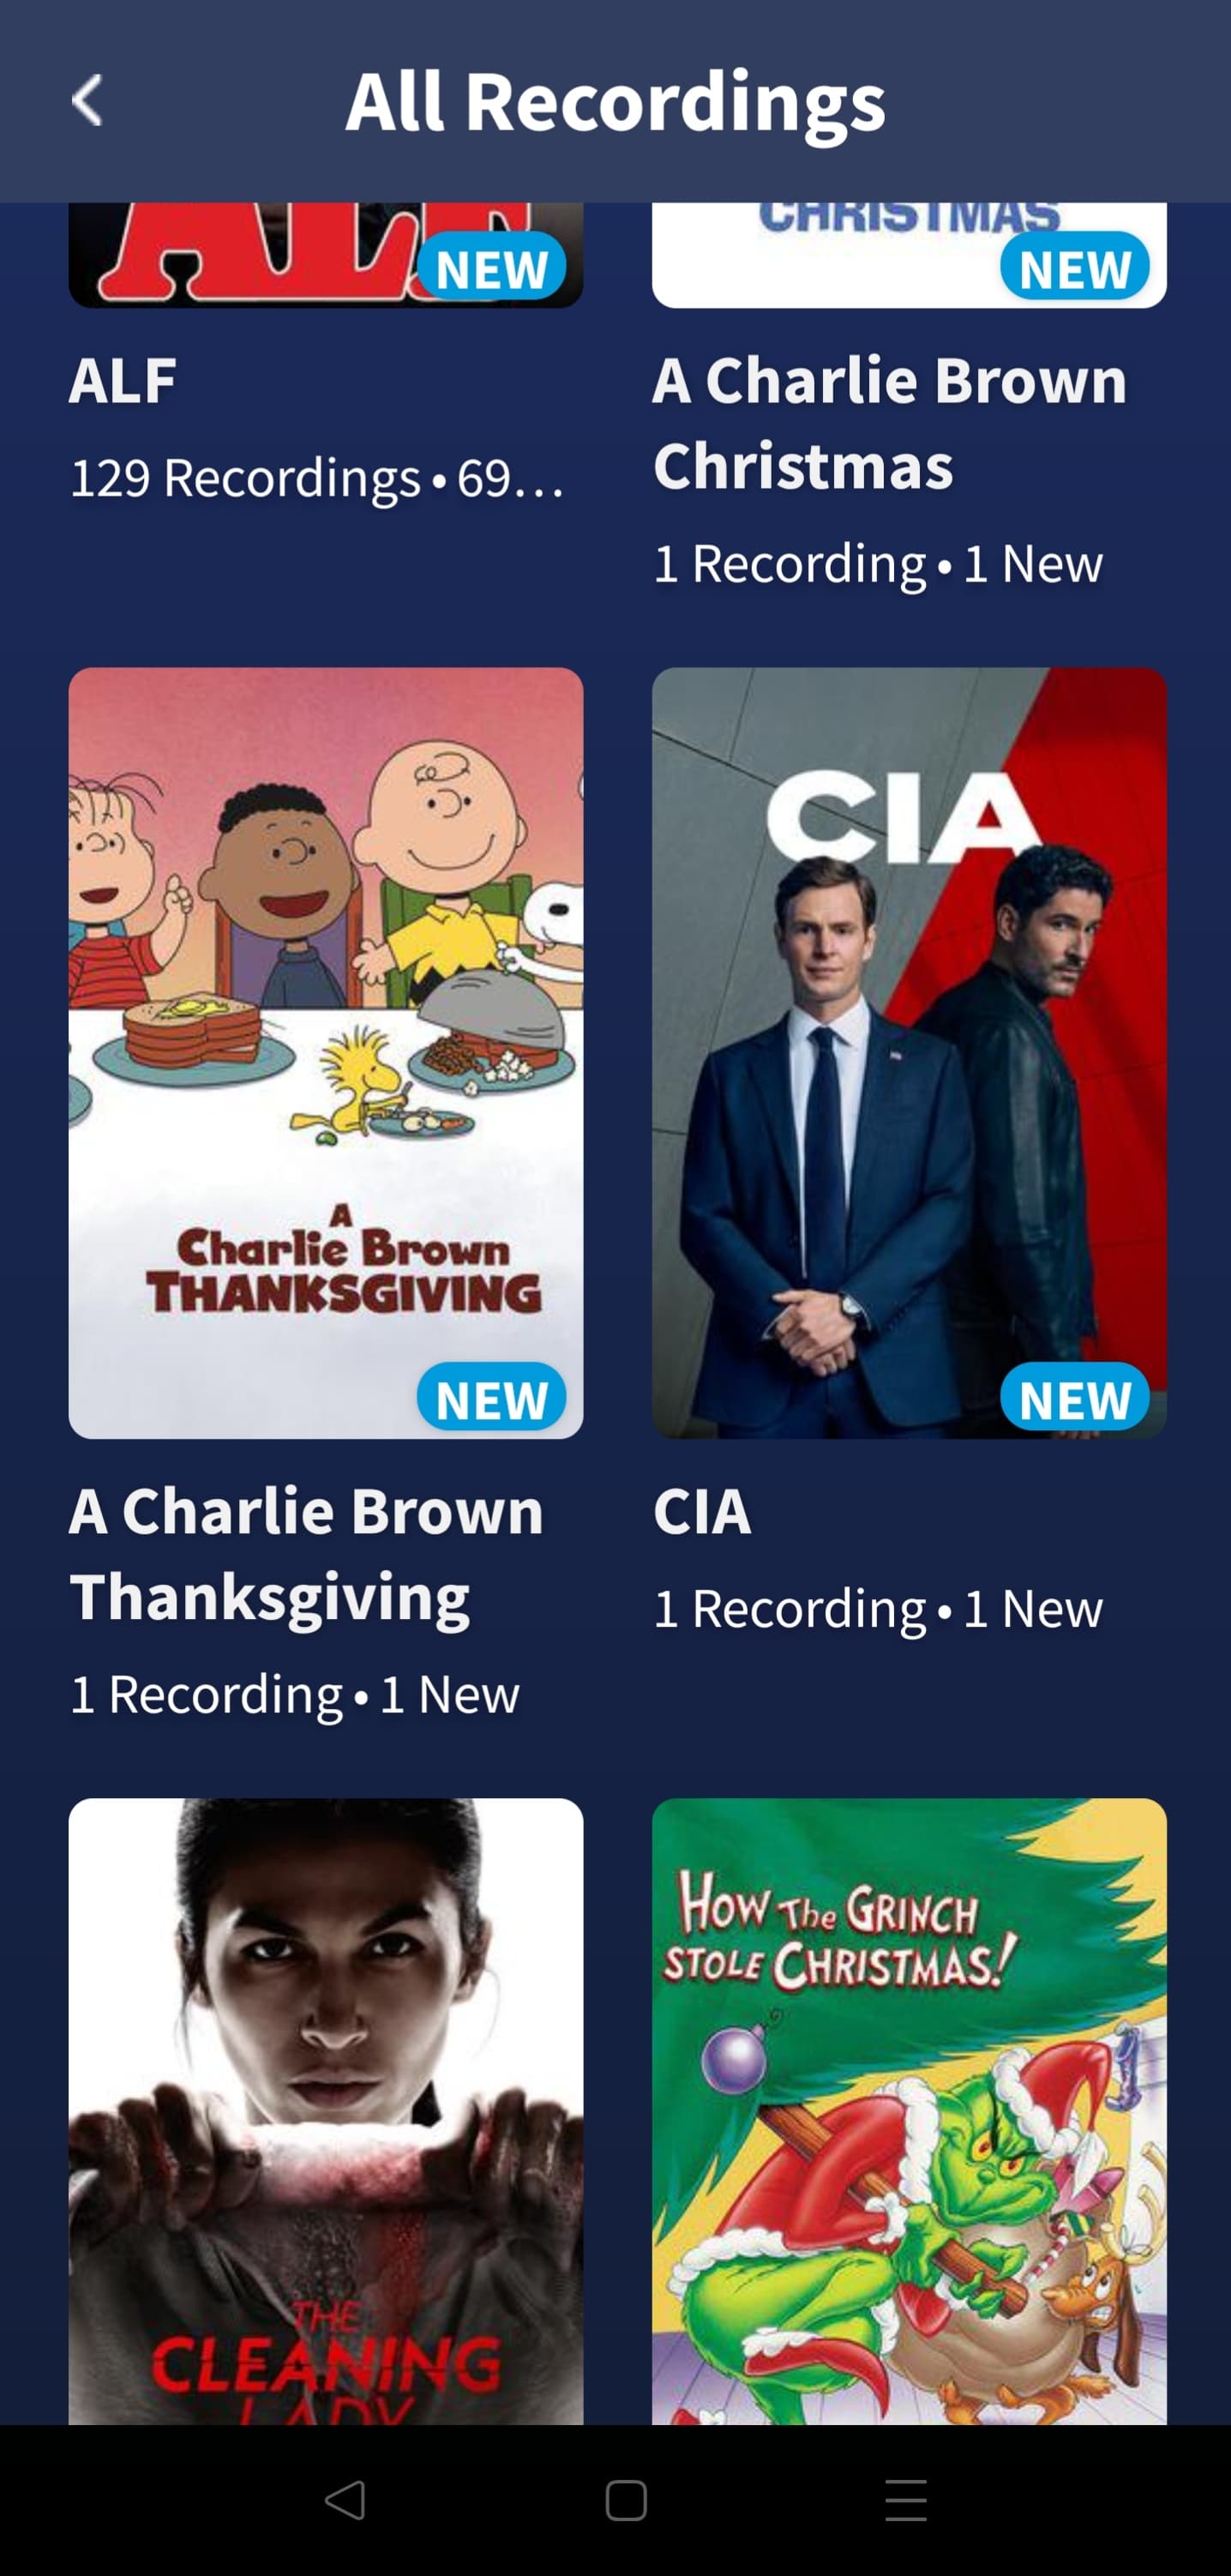Open The Cleaning Lady poster
Viewport: 1231px width, 2576px height.
[x=326, y=2111]
